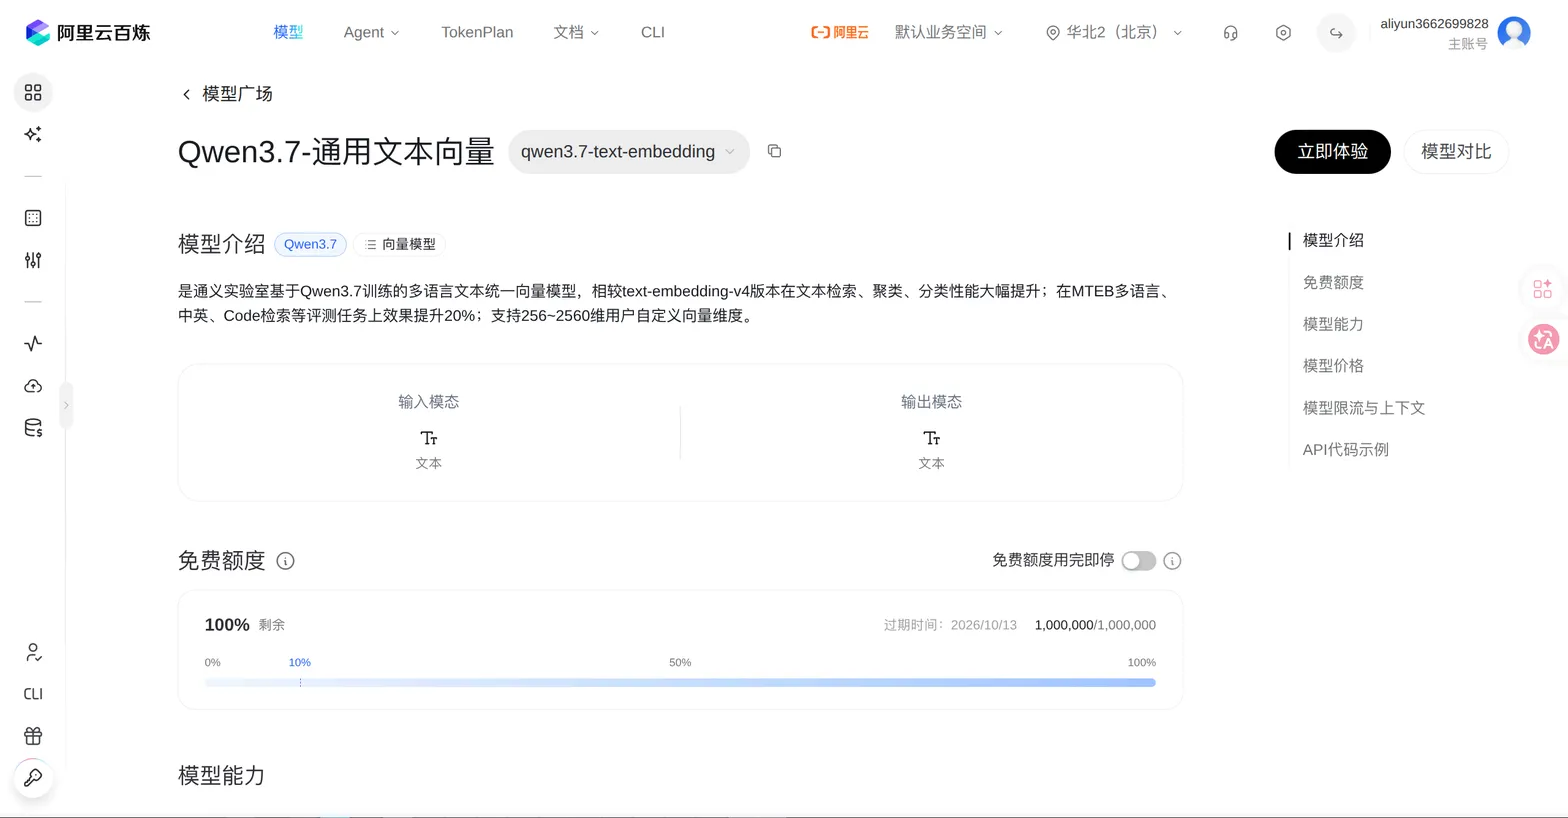Expand the collapsed left sidebar handle
This screenshot has width=1568, height=818.
coord(66,405)
